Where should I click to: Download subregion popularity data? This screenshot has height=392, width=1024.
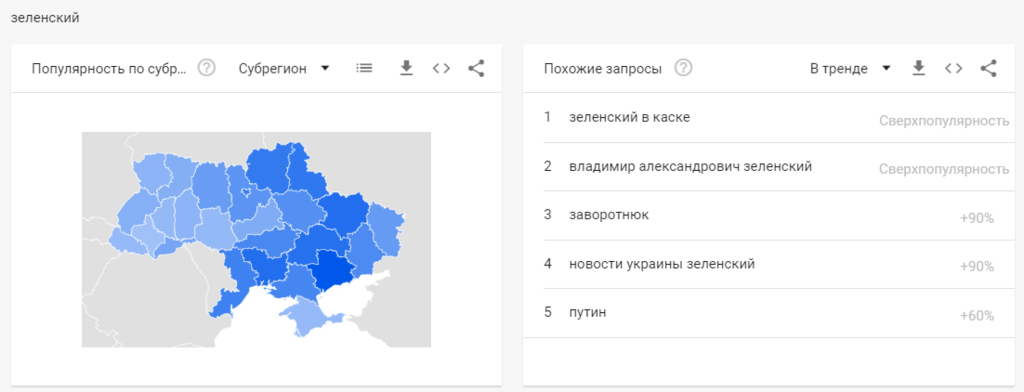click(406, 68)
